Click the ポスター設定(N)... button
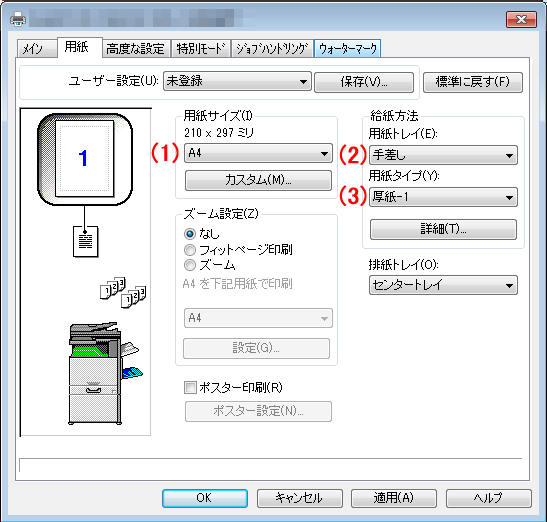Viewport: 547px width, 522px height. pos(258,411)
